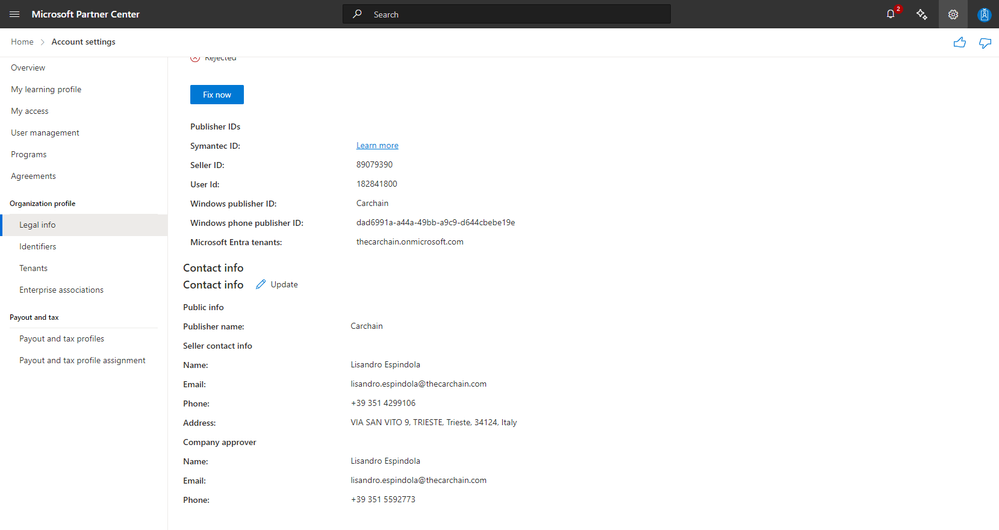Screen dimensions: 999x530
Task: Select Legal info in sidebar
Action: 84,225
